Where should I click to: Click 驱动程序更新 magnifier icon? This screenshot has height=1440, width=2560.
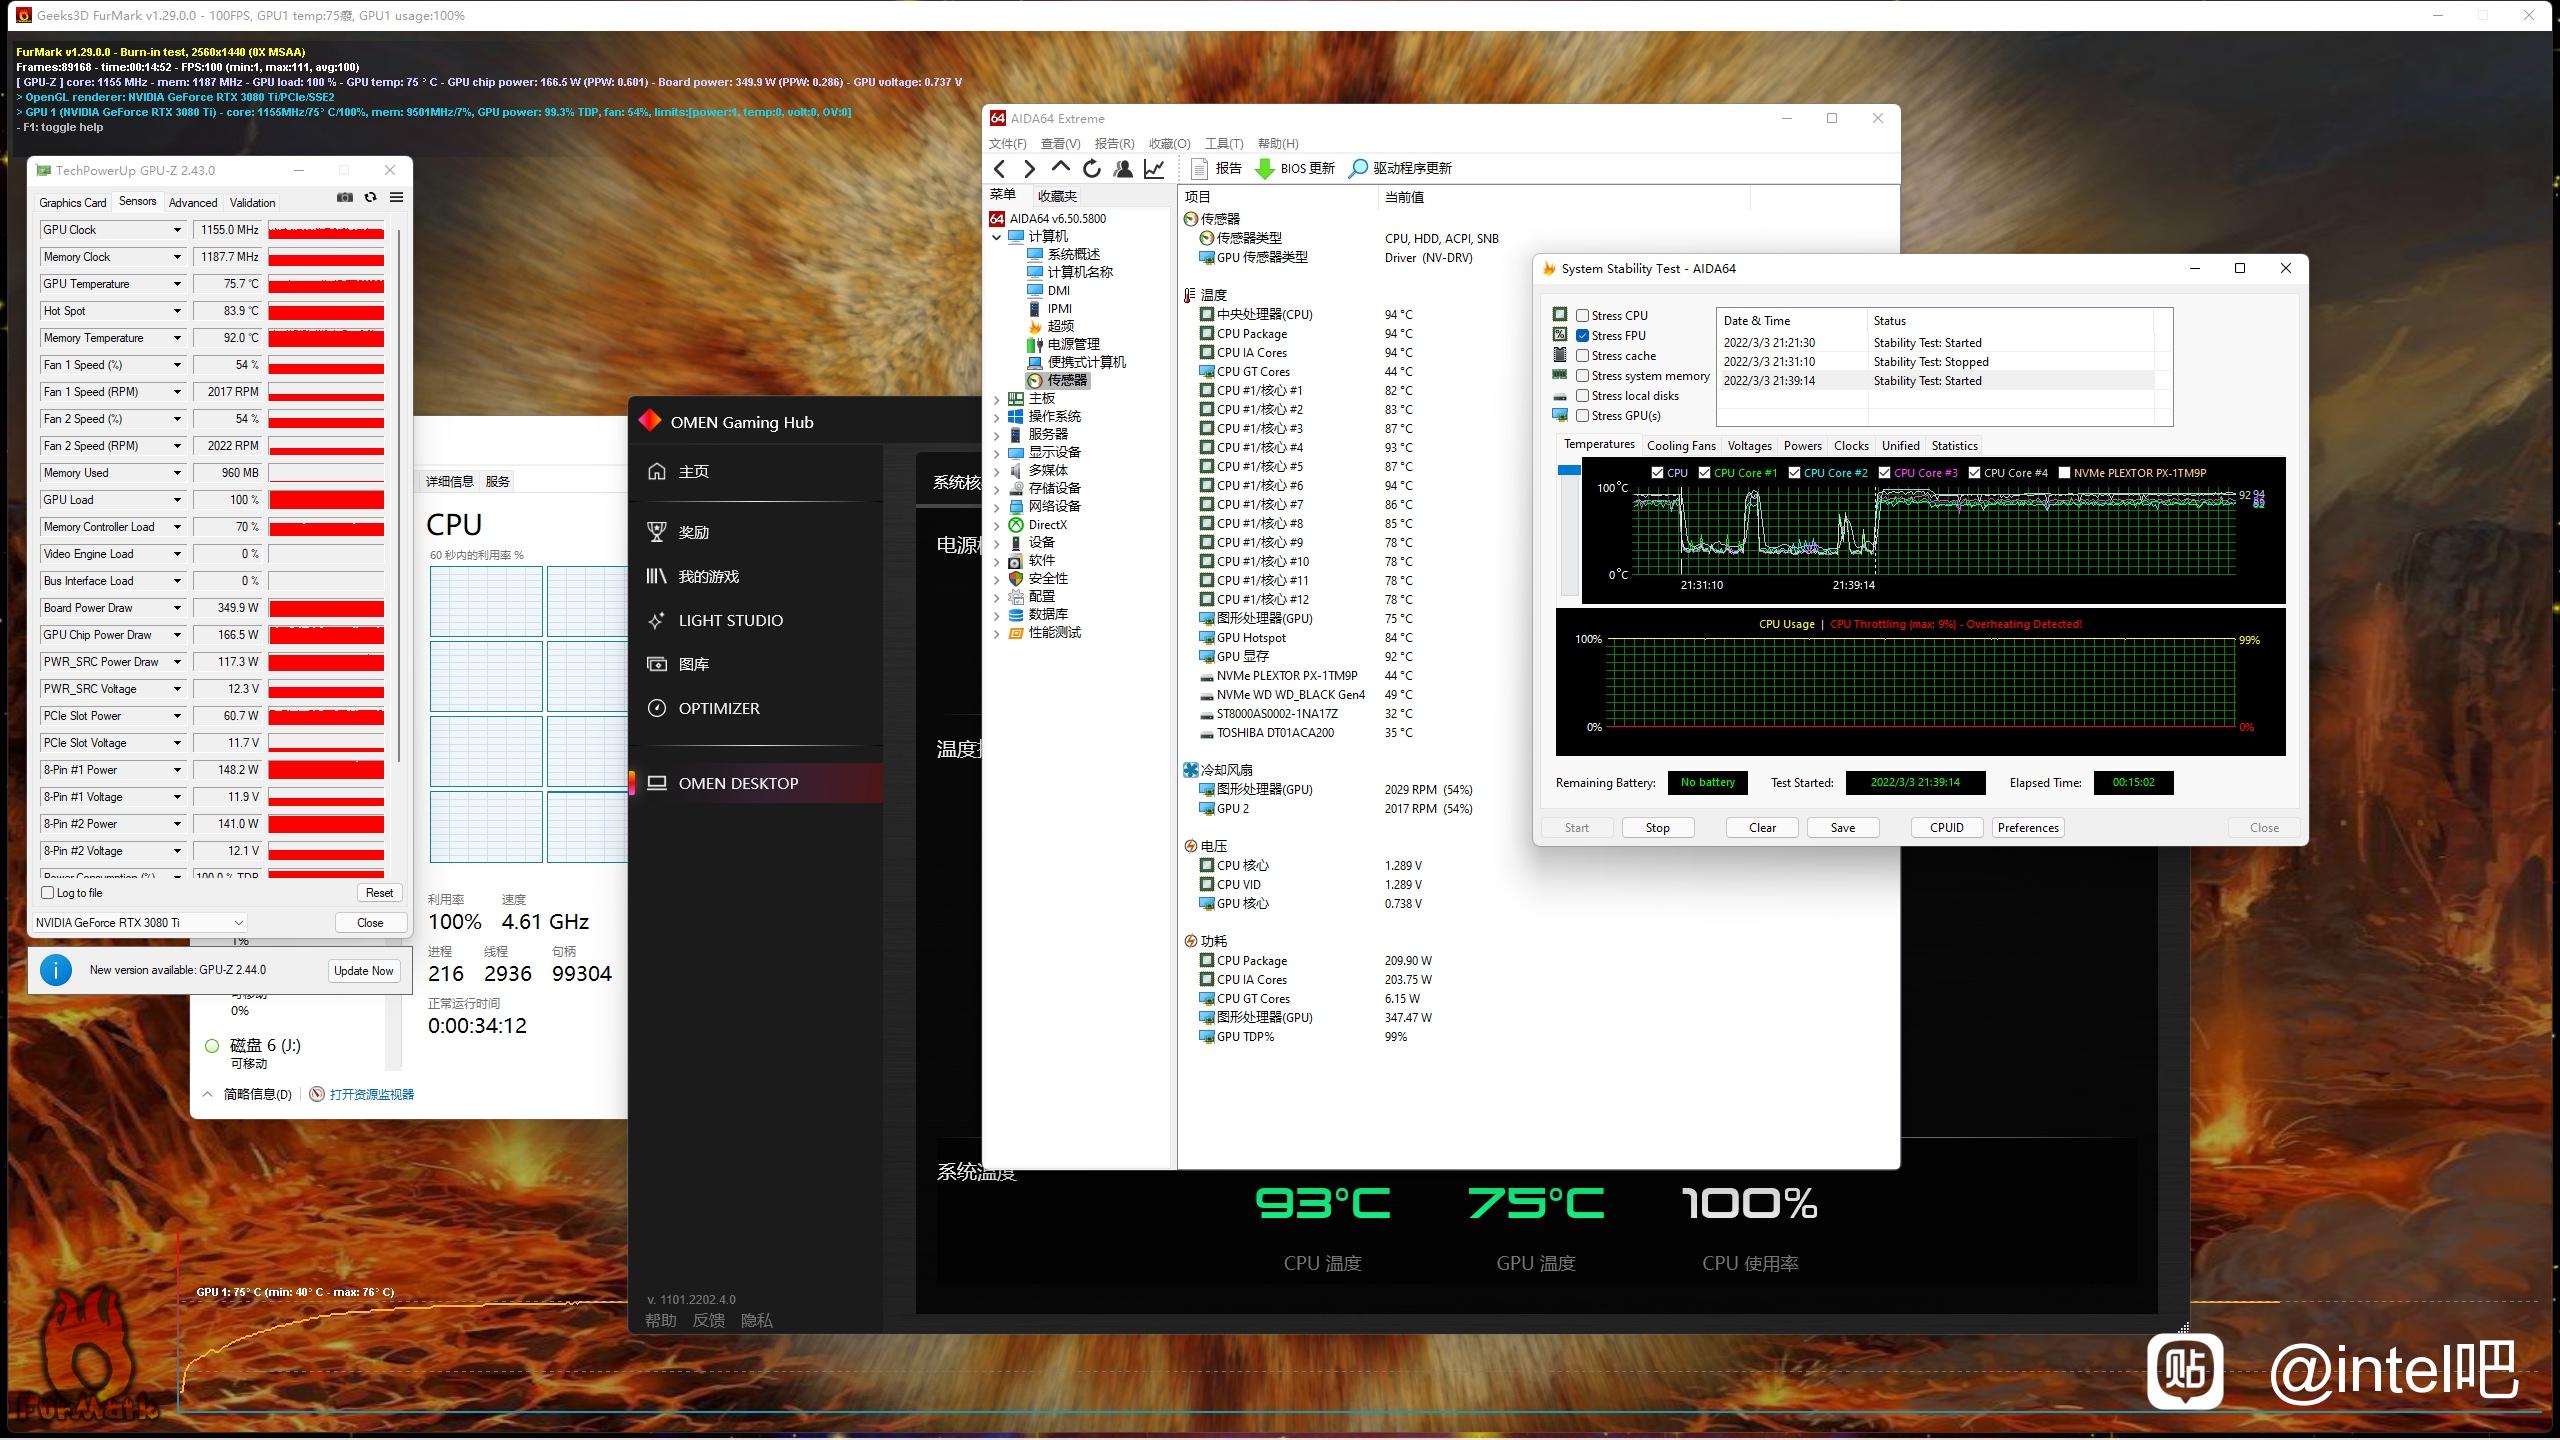pos(1358,168)
